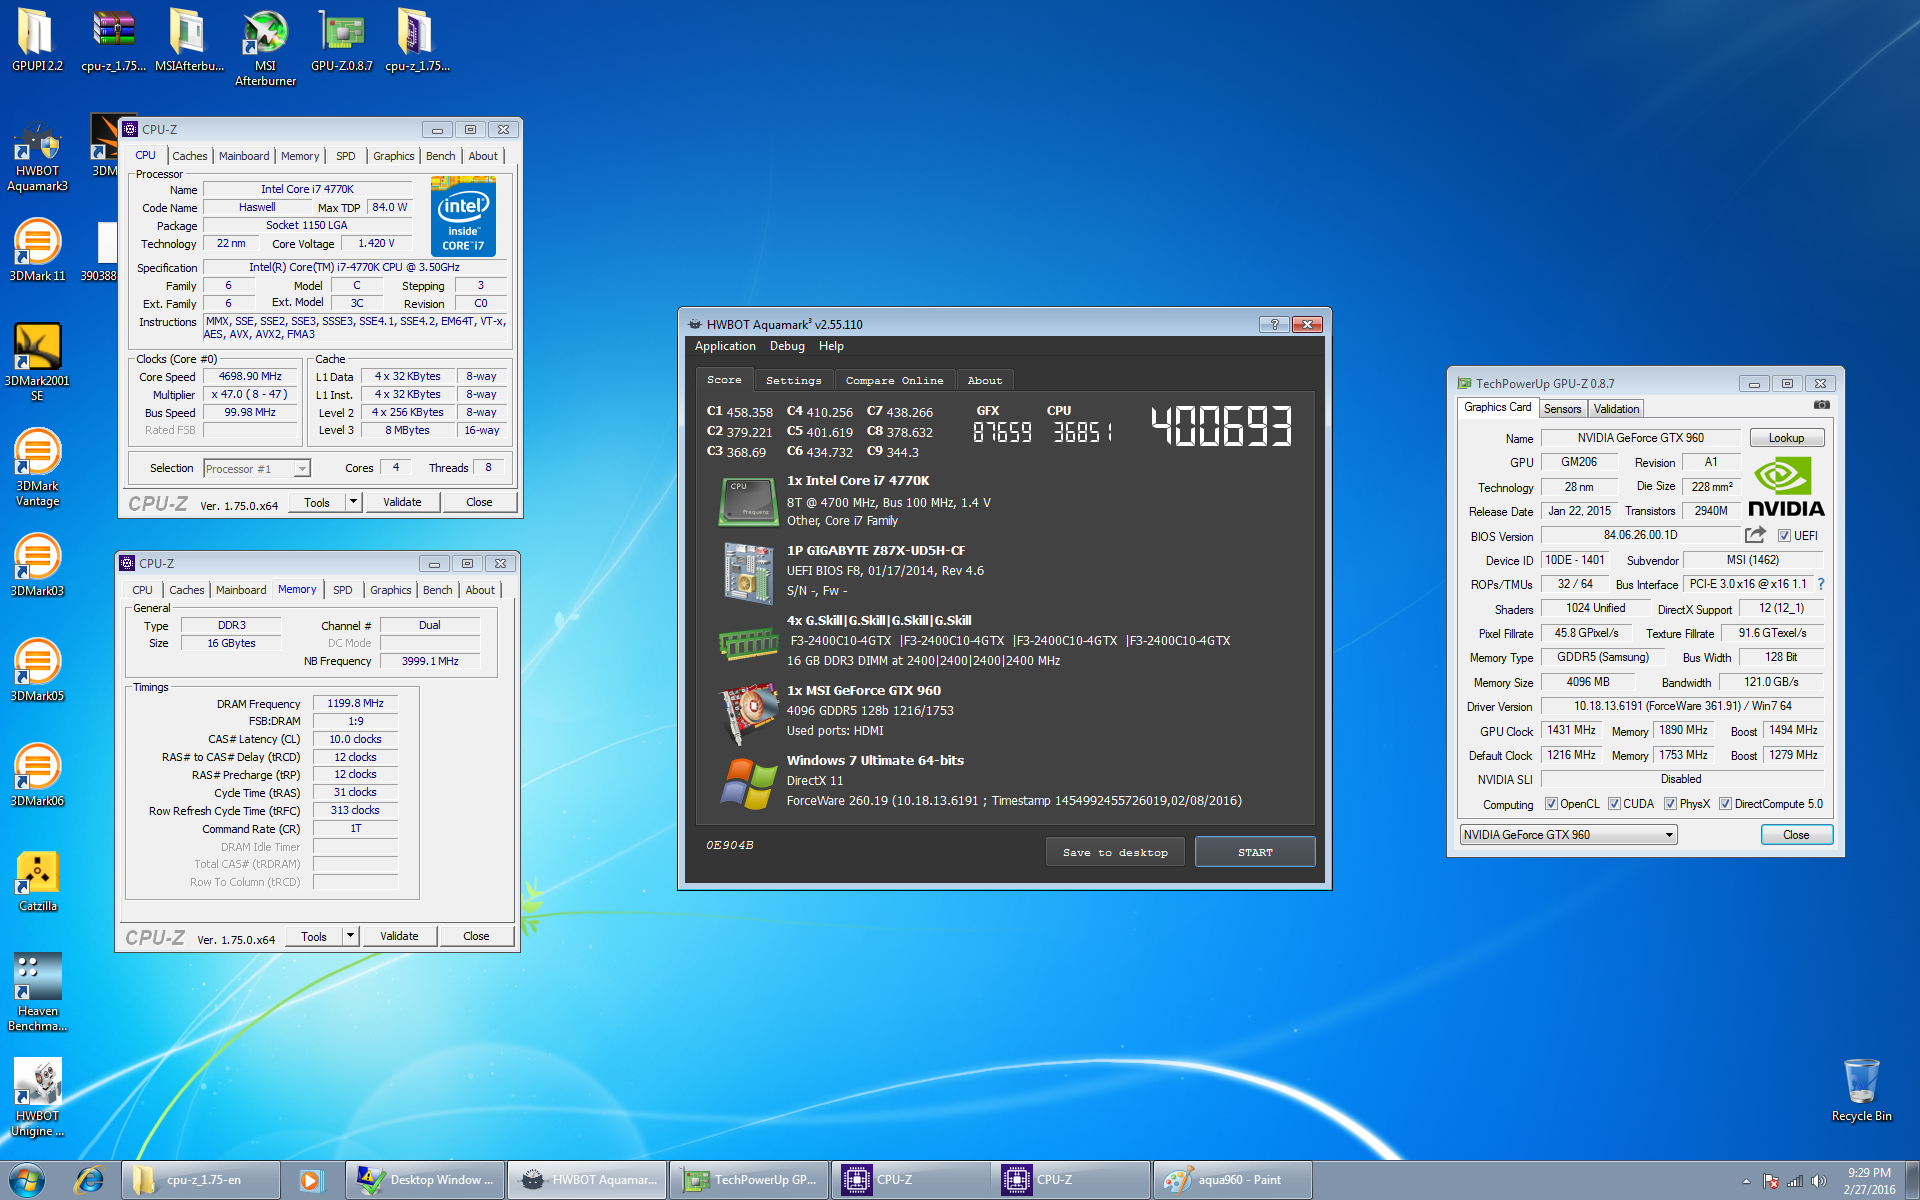This screenshot has width=1920, height=1200.
Task: Launch 3DMark05 desktop shortcut
Action: 37,671
